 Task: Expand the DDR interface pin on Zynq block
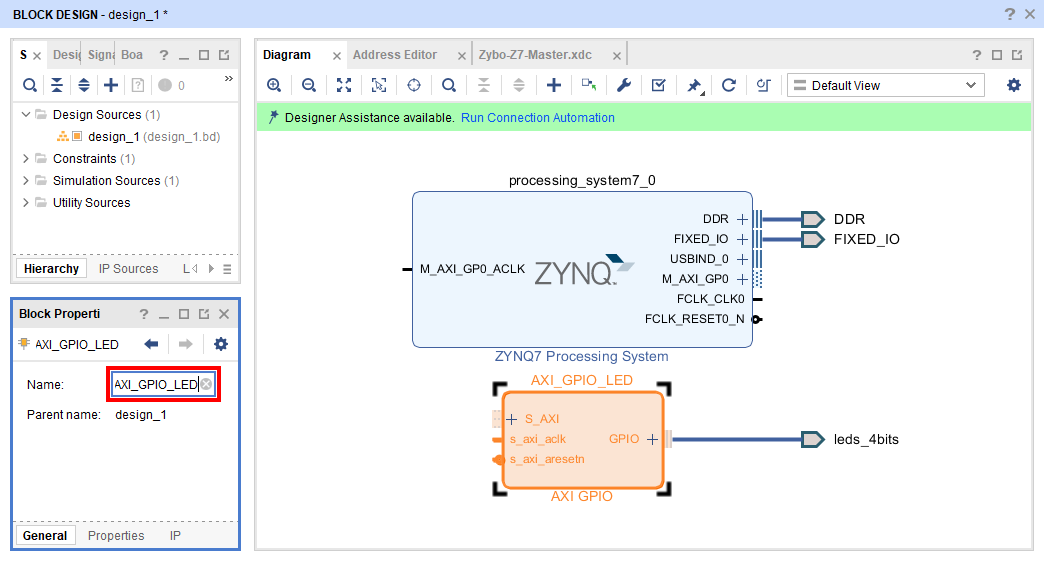[742, 219]
